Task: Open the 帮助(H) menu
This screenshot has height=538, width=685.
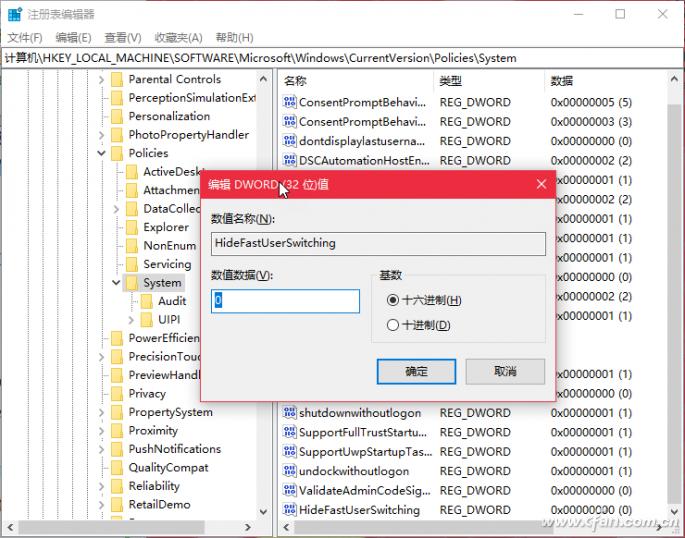Action: click(235, 38)
